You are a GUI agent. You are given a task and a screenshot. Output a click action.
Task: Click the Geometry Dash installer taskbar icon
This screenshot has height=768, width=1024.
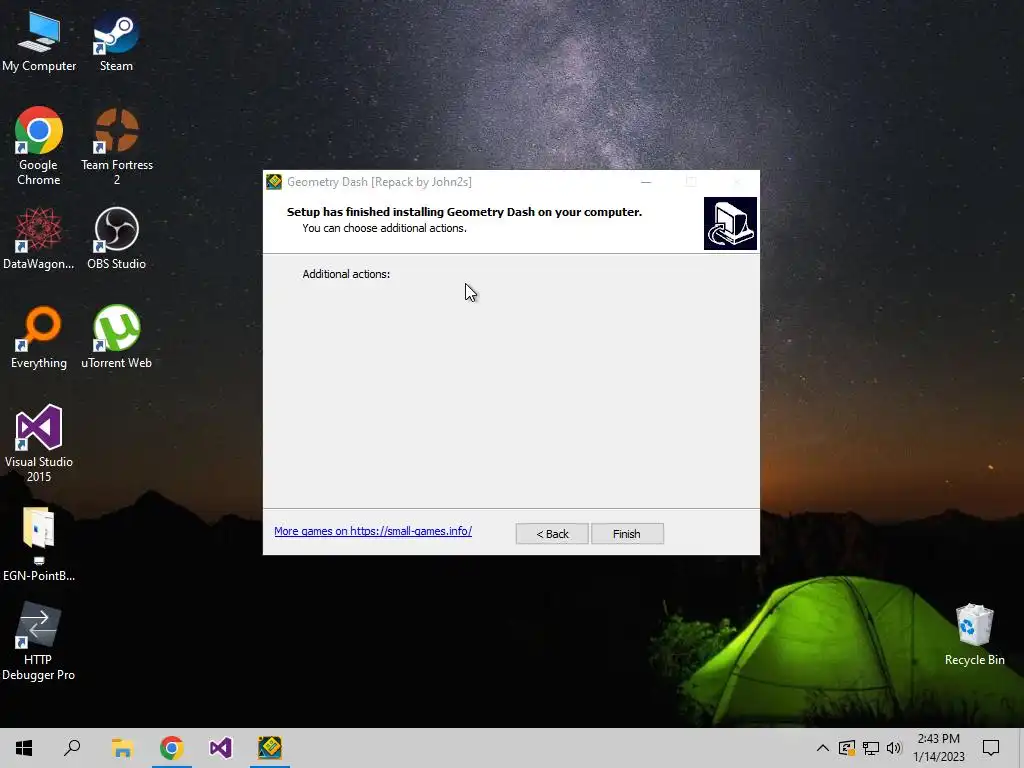point(270,748)
